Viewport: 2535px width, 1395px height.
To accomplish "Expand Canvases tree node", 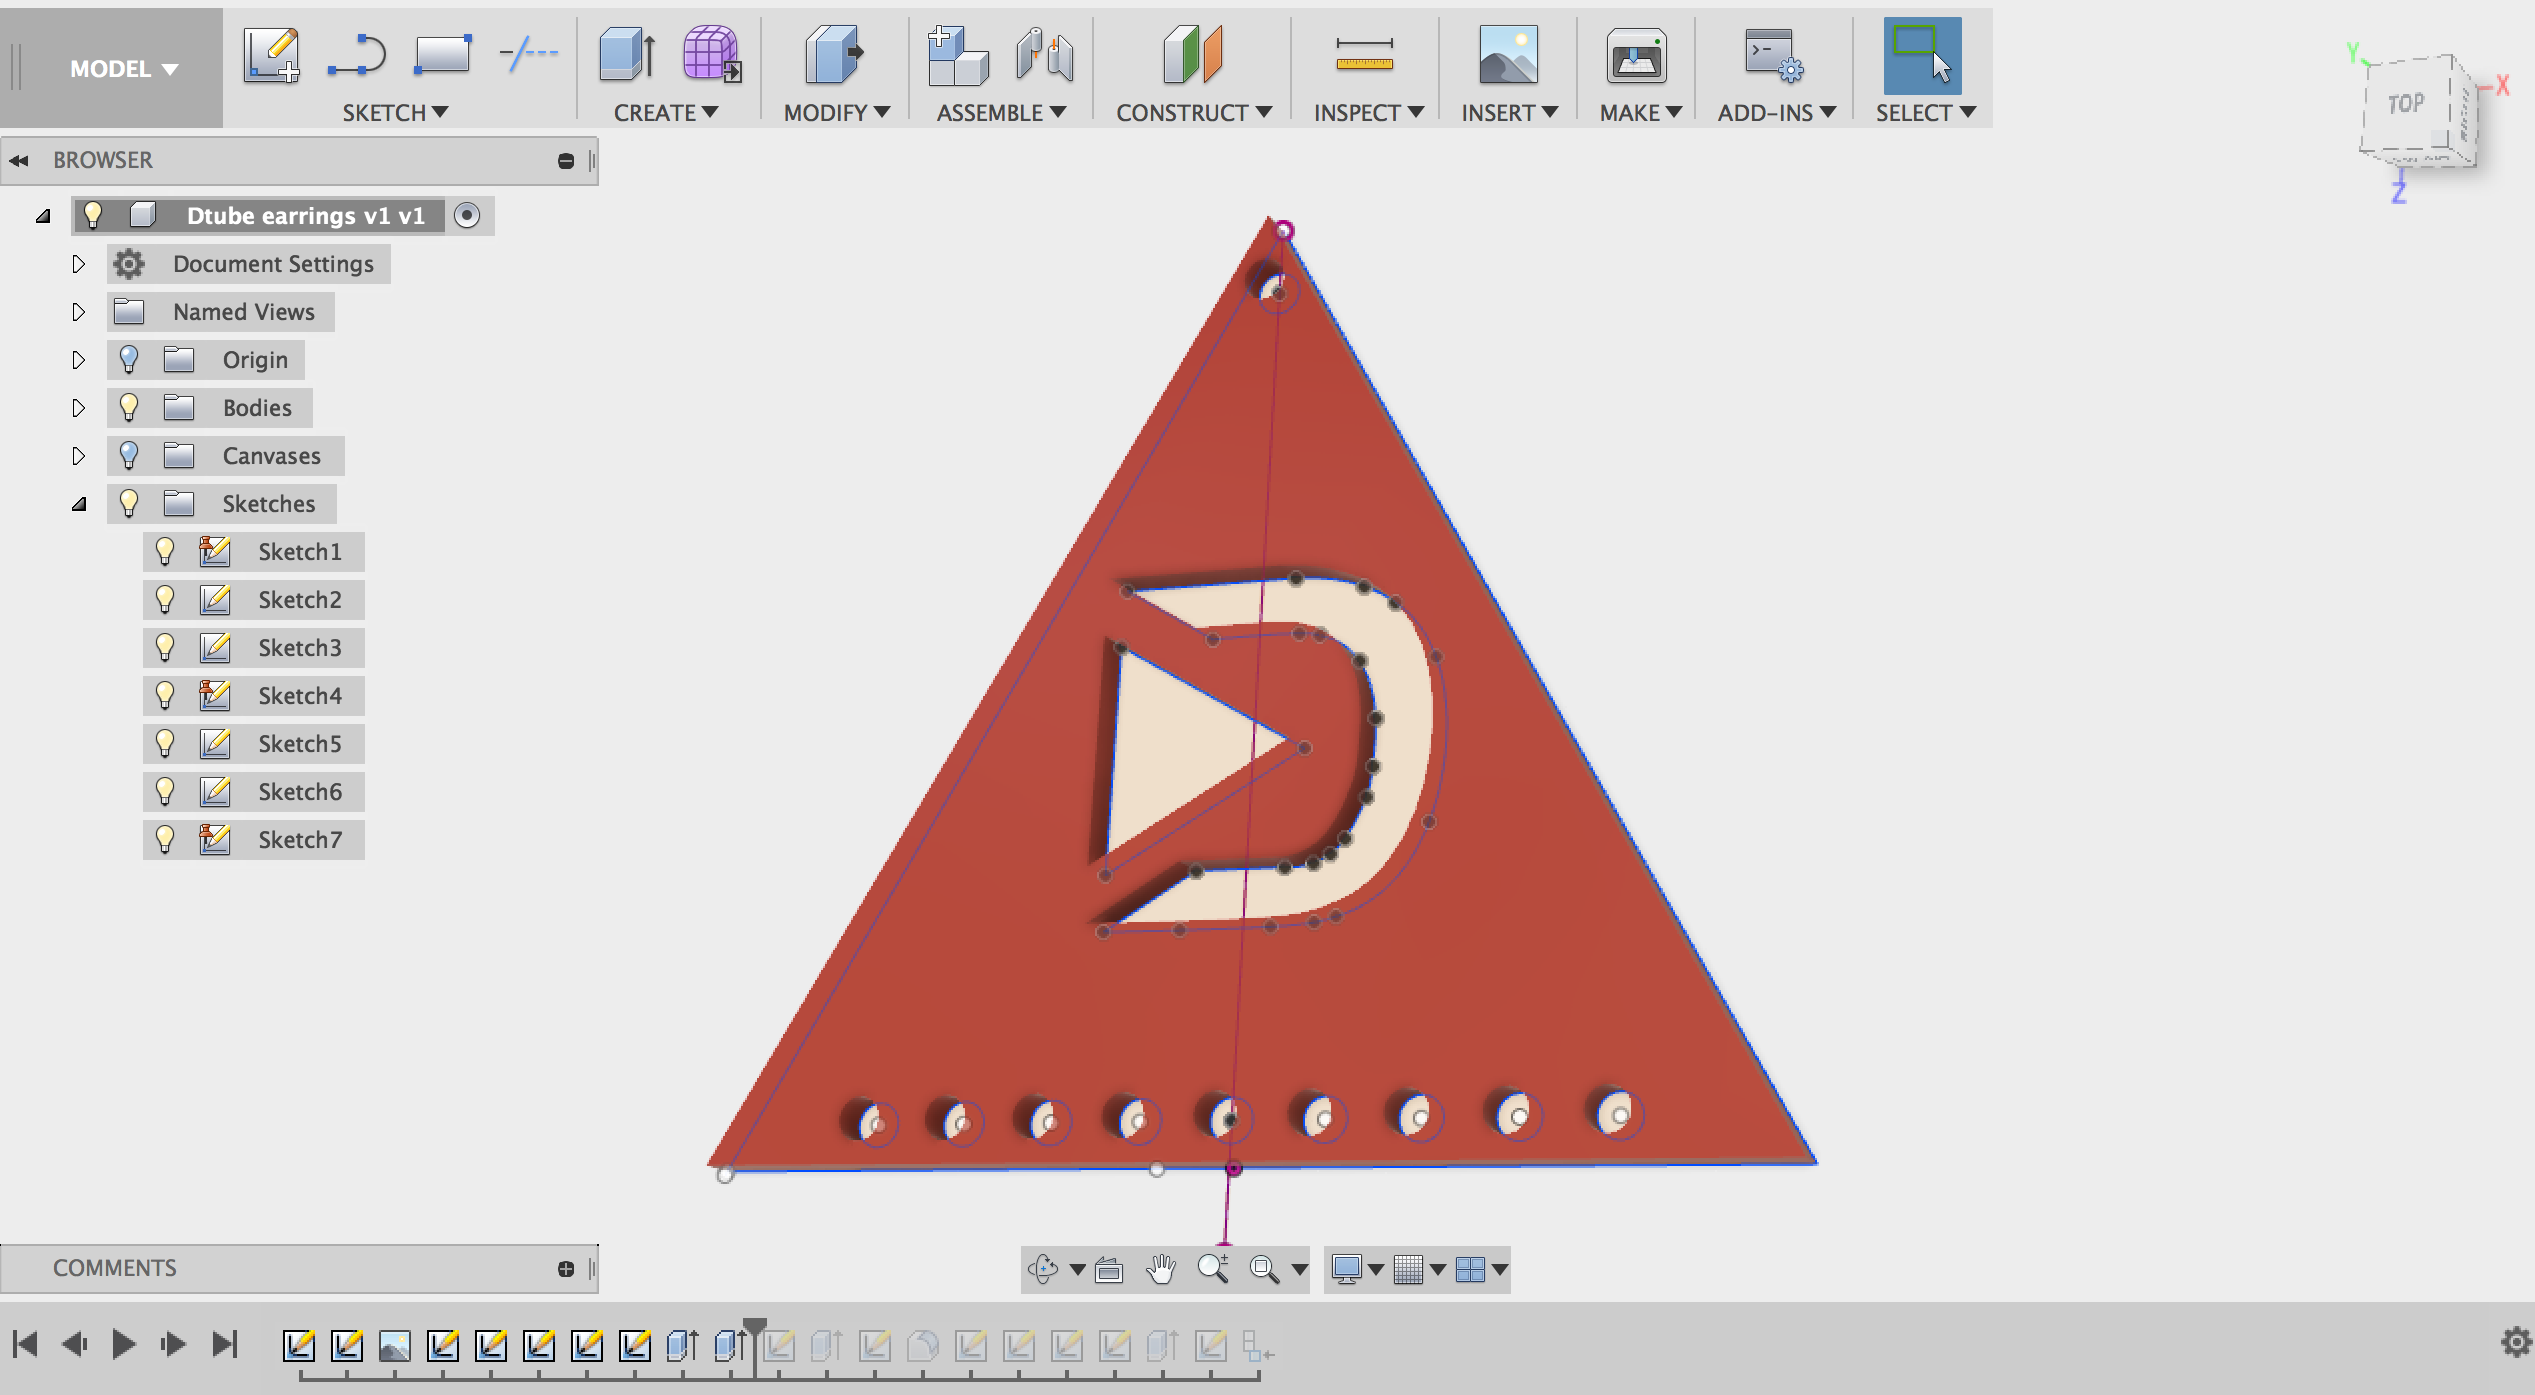I will tap(78, 456).
